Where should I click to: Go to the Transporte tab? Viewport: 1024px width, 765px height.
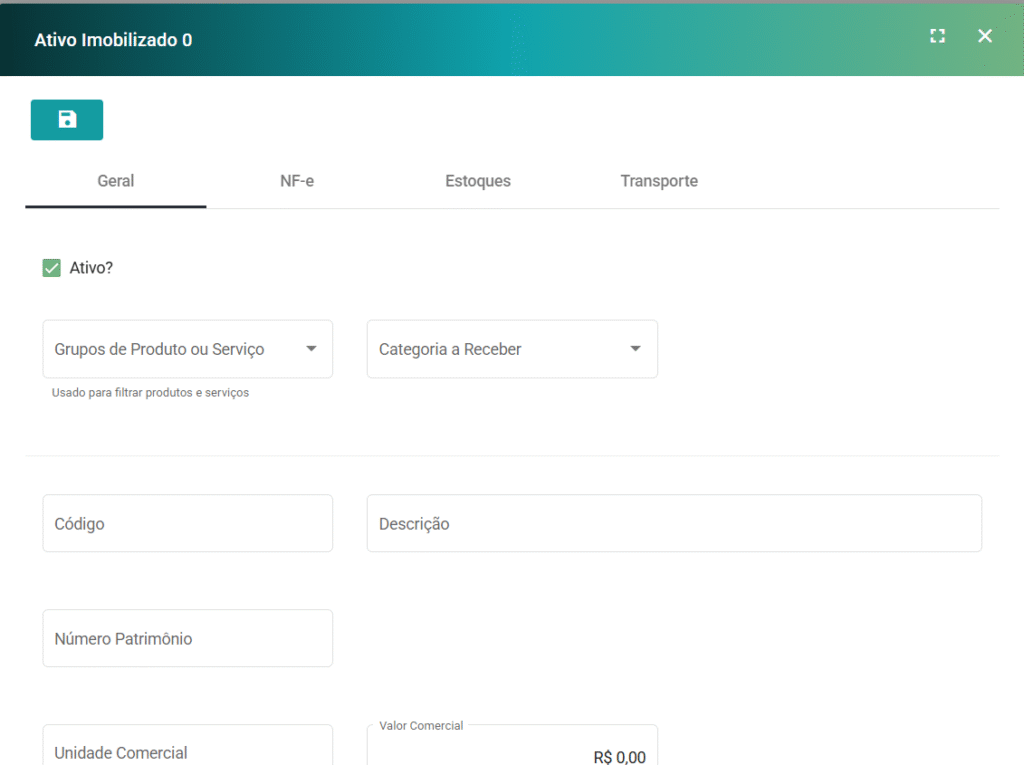[659, 181]
